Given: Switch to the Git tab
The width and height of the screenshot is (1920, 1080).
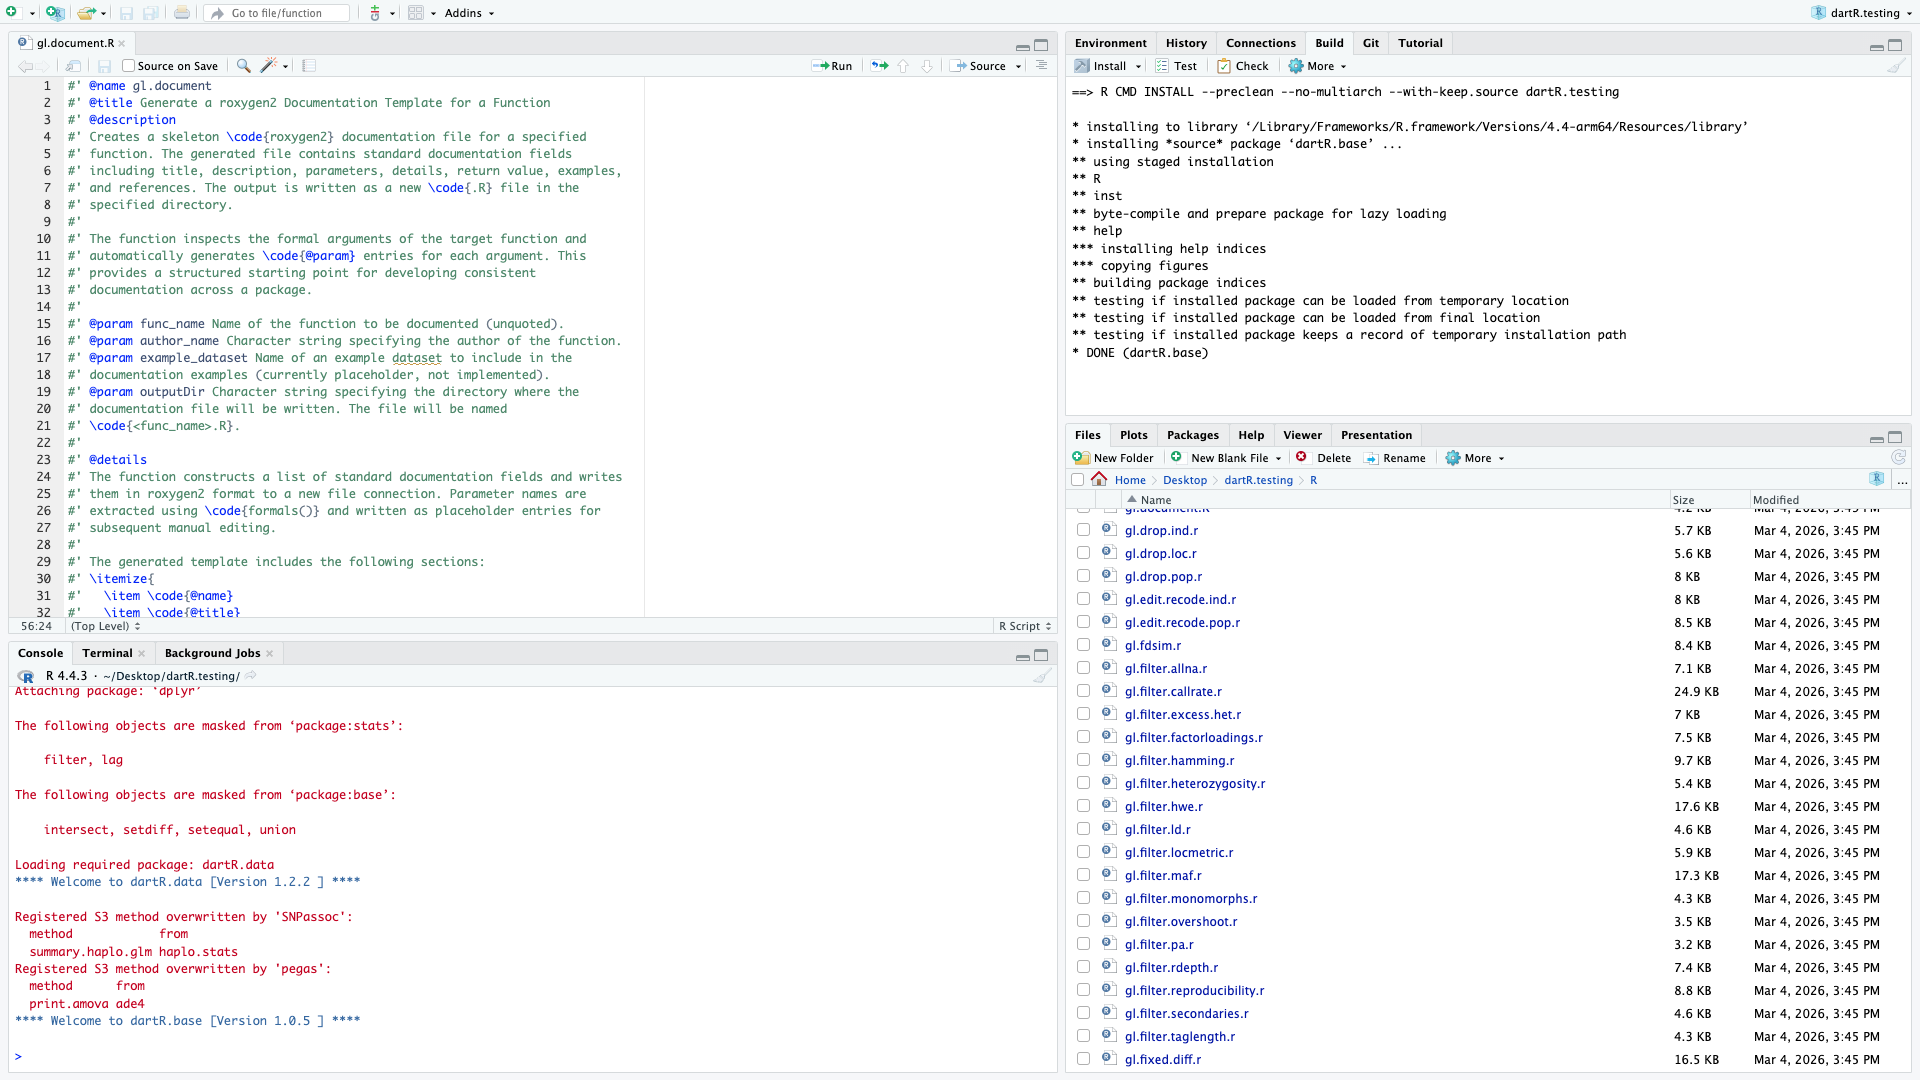Looking at the screenshot, I should 1370,43.
